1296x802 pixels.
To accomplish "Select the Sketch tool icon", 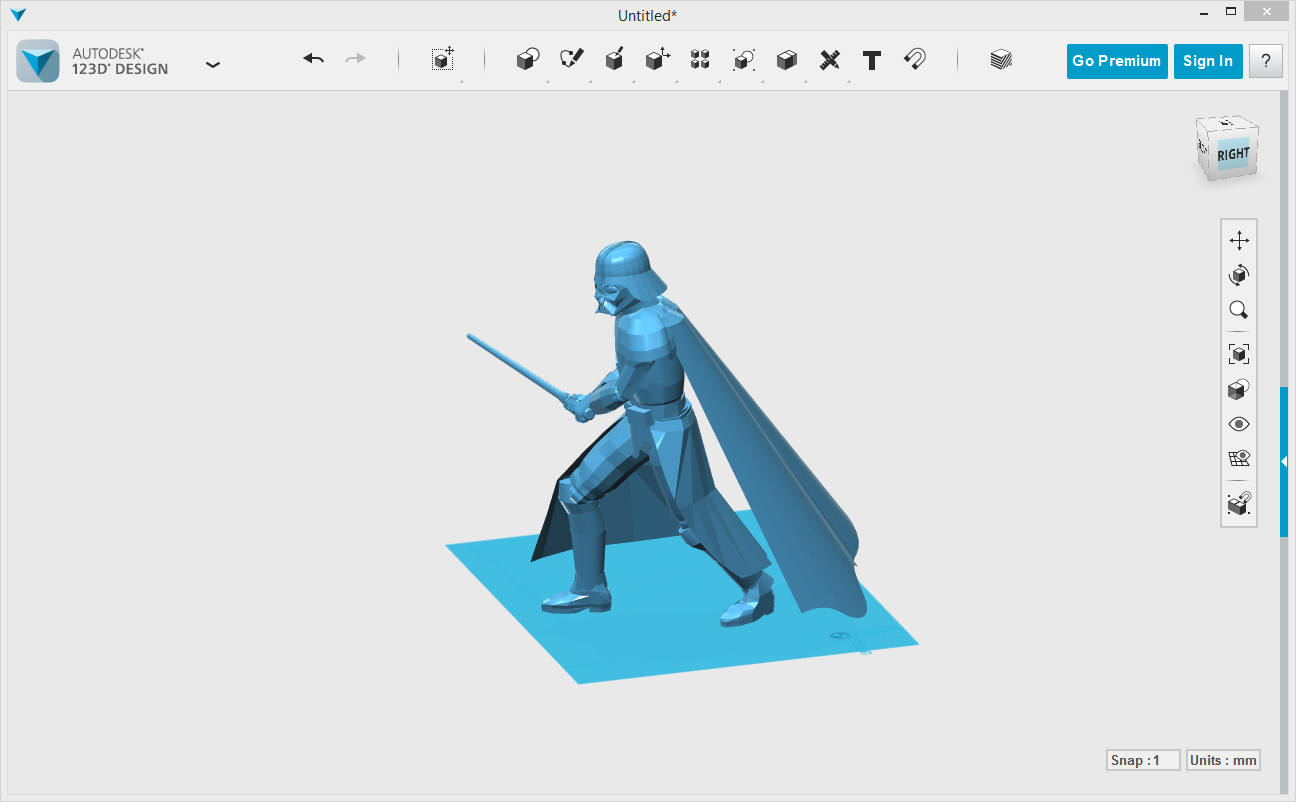I will click(571, 60).
